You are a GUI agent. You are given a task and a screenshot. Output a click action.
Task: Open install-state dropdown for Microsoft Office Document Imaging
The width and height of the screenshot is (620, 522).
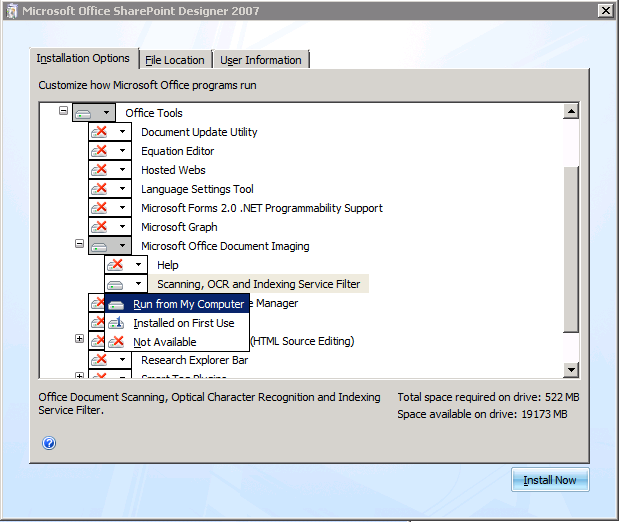point(110,246)
